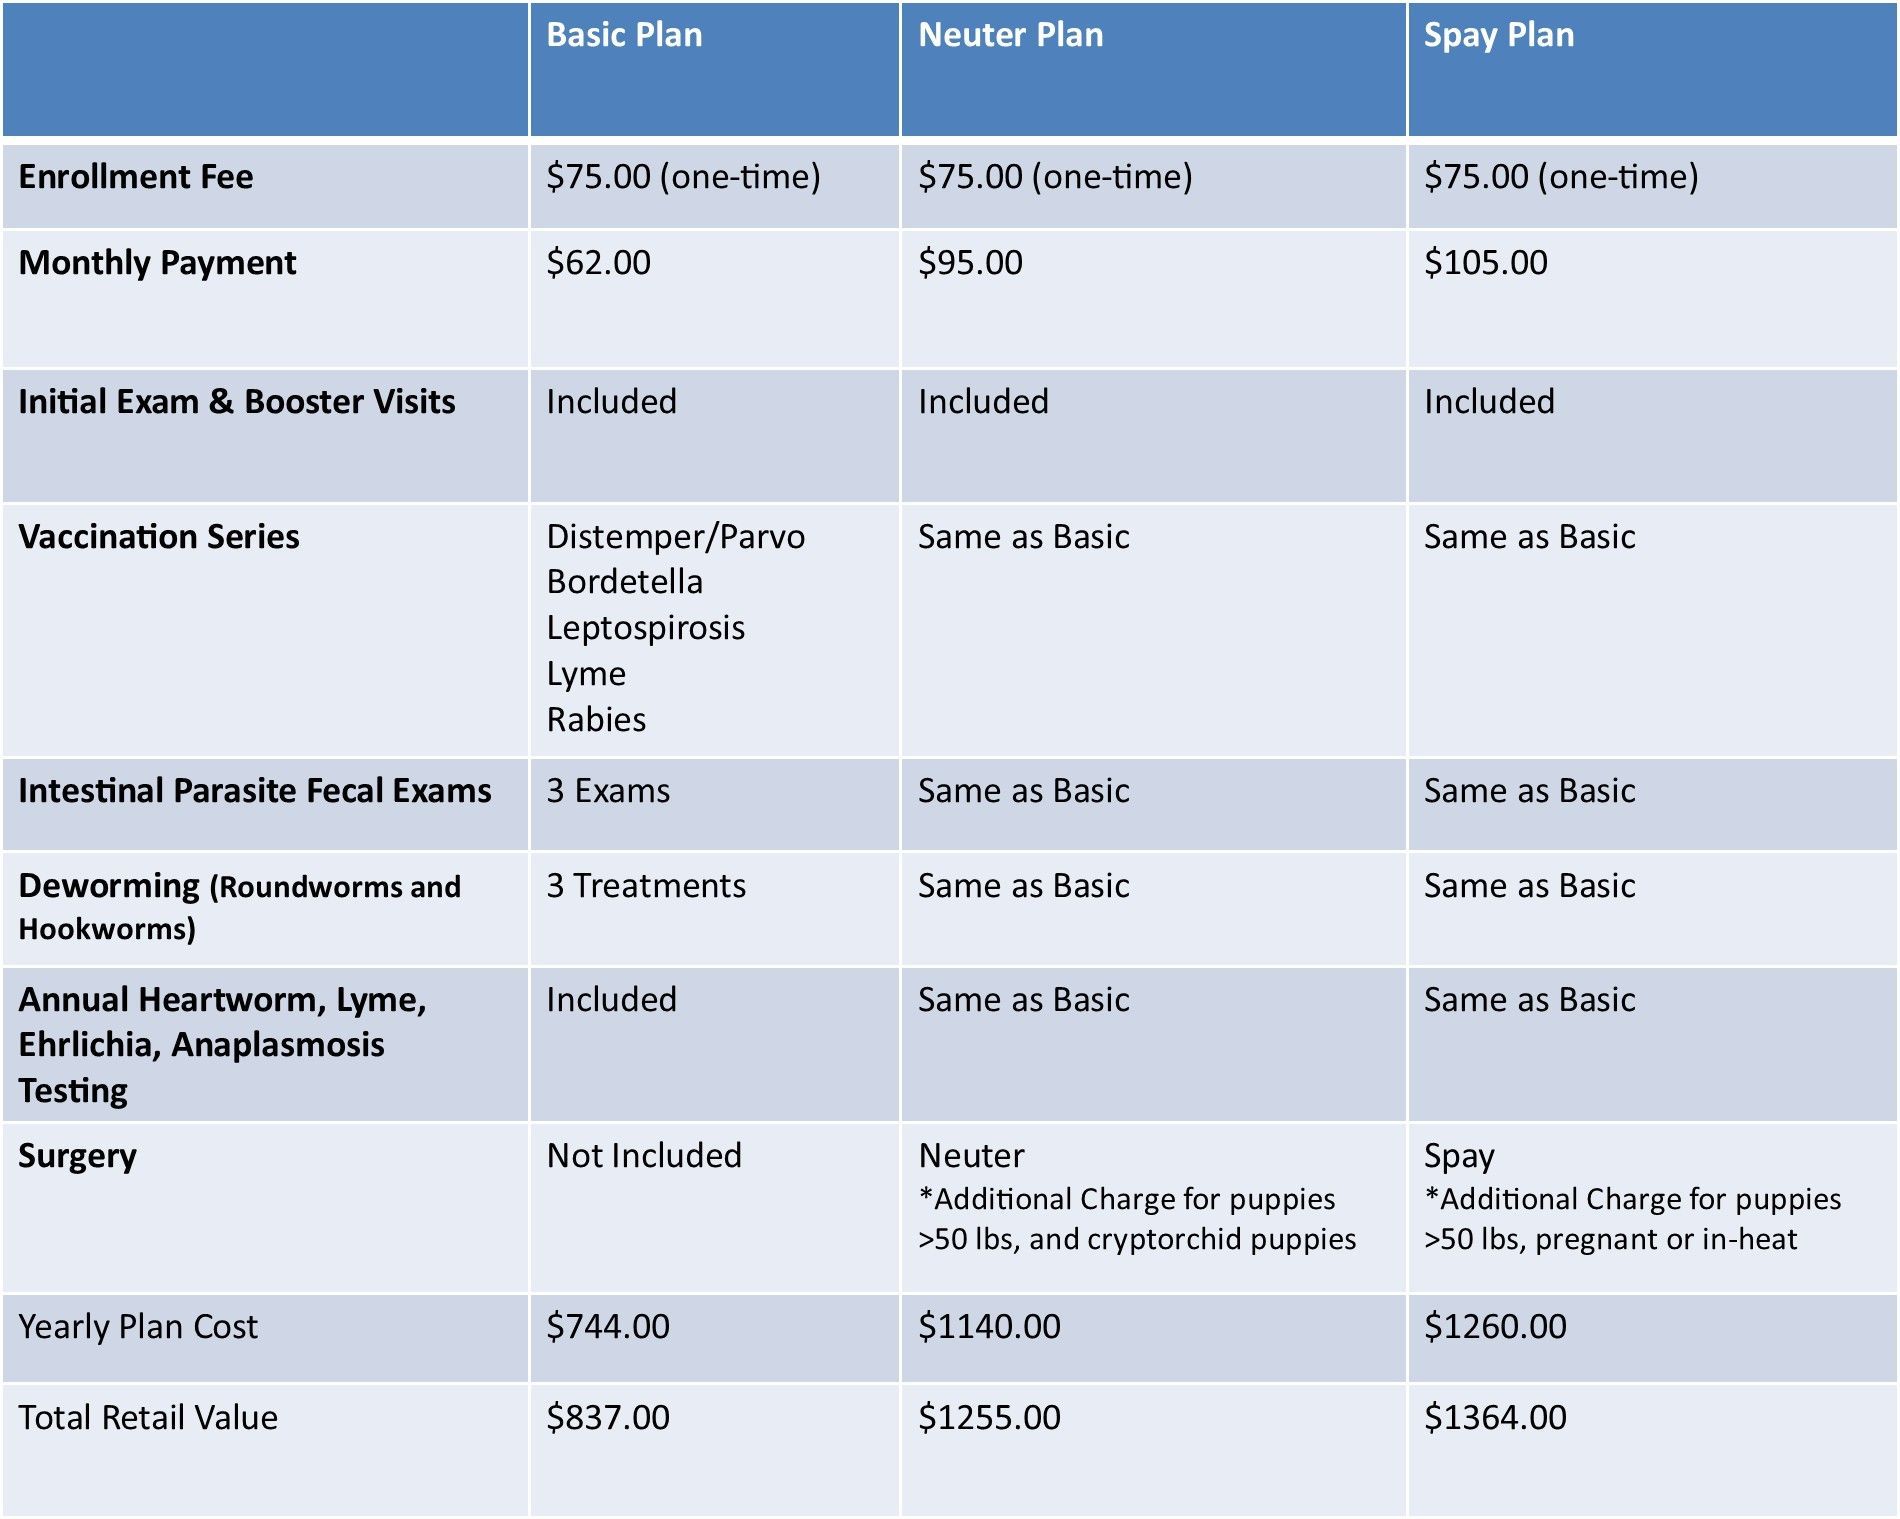Click the Enrollment Fee row label
The height and width of the screenshot is (1519, 1900).
136,176
